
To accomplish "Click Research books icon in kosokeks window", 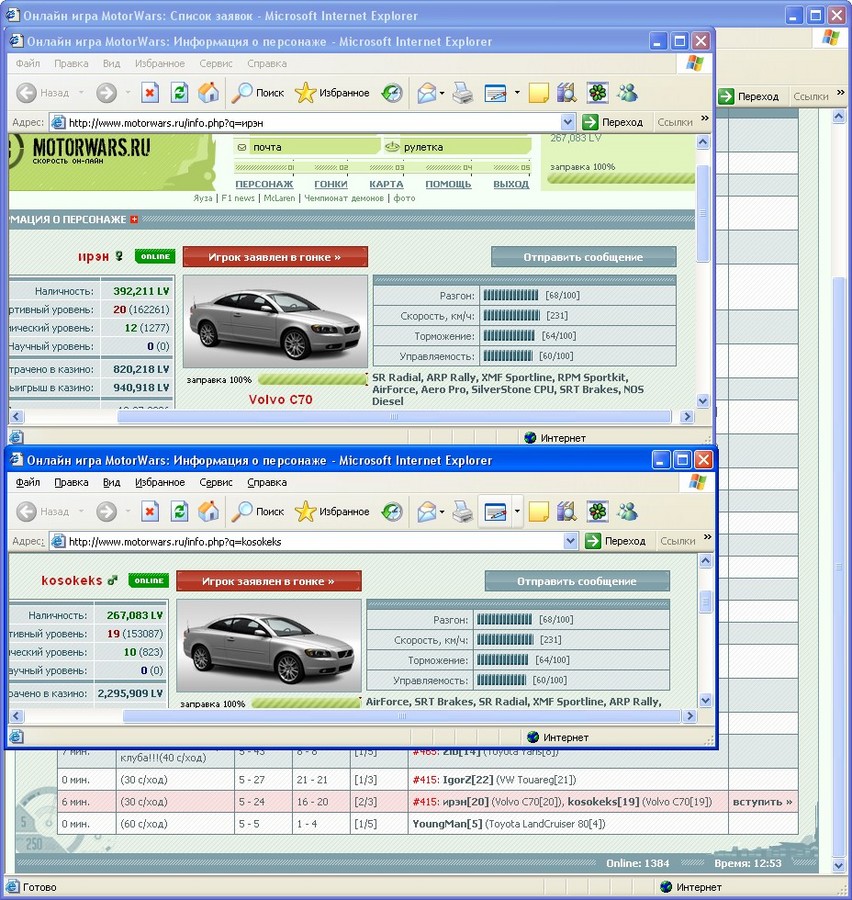I will [567, 511].
